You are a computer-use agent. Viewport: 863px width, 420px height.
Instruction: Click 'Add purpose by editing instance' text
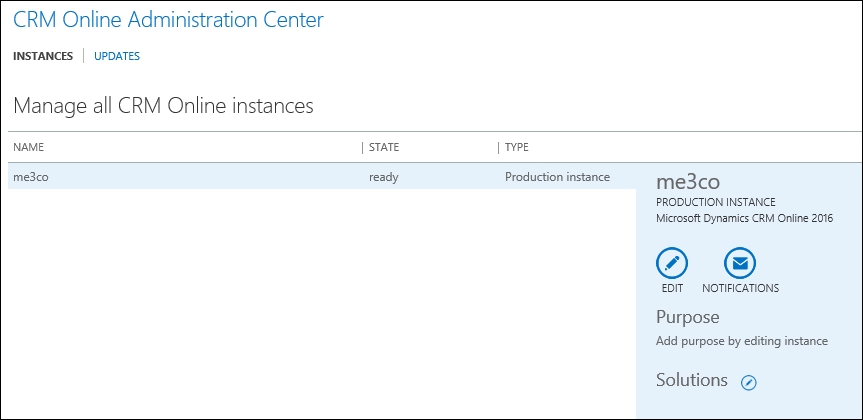point(742,341)
